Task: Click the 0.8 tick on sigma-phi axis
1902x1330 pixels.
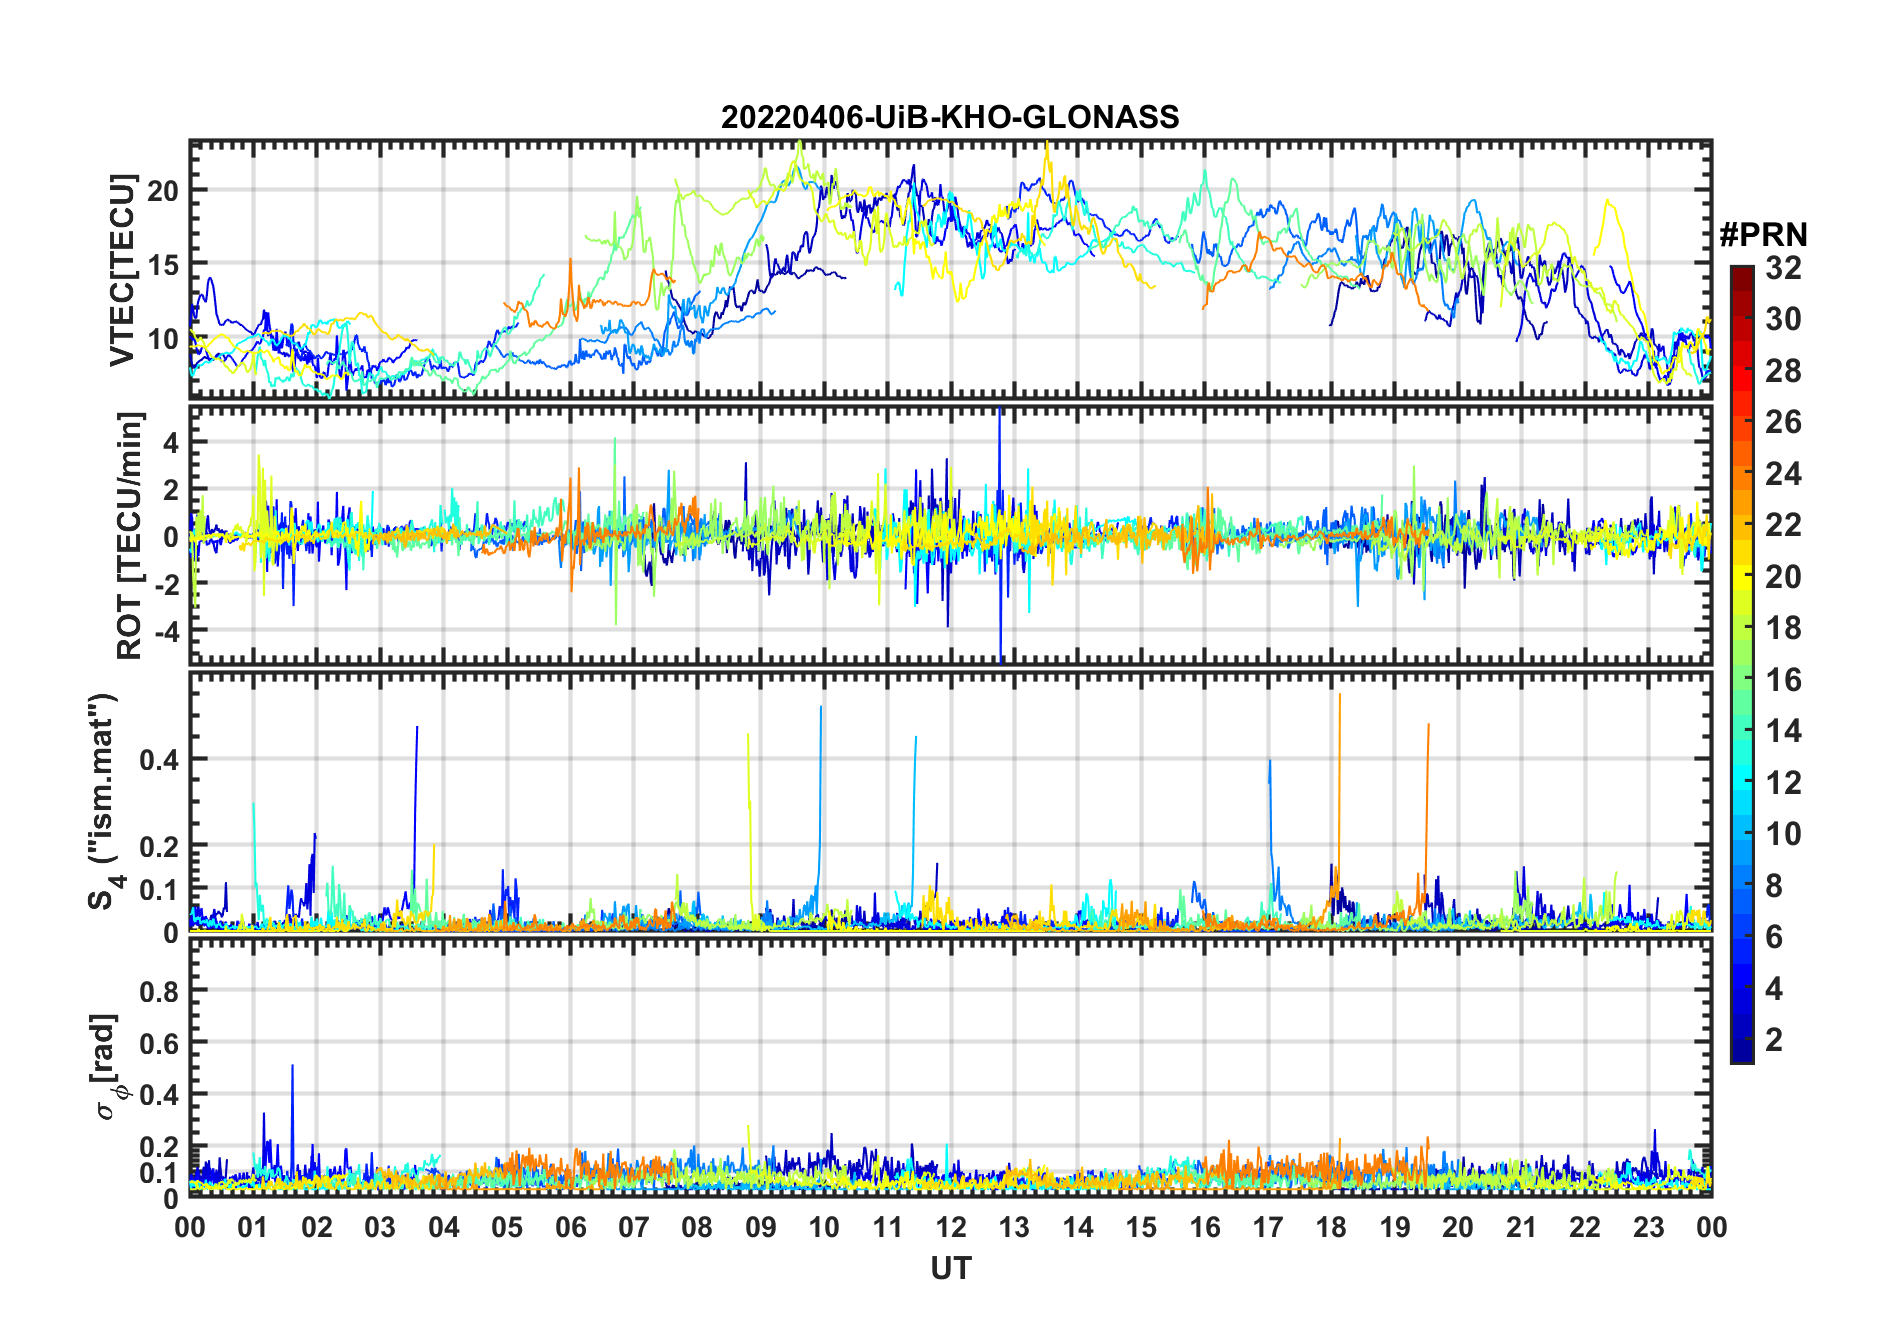Action: [x=158, y=991]
